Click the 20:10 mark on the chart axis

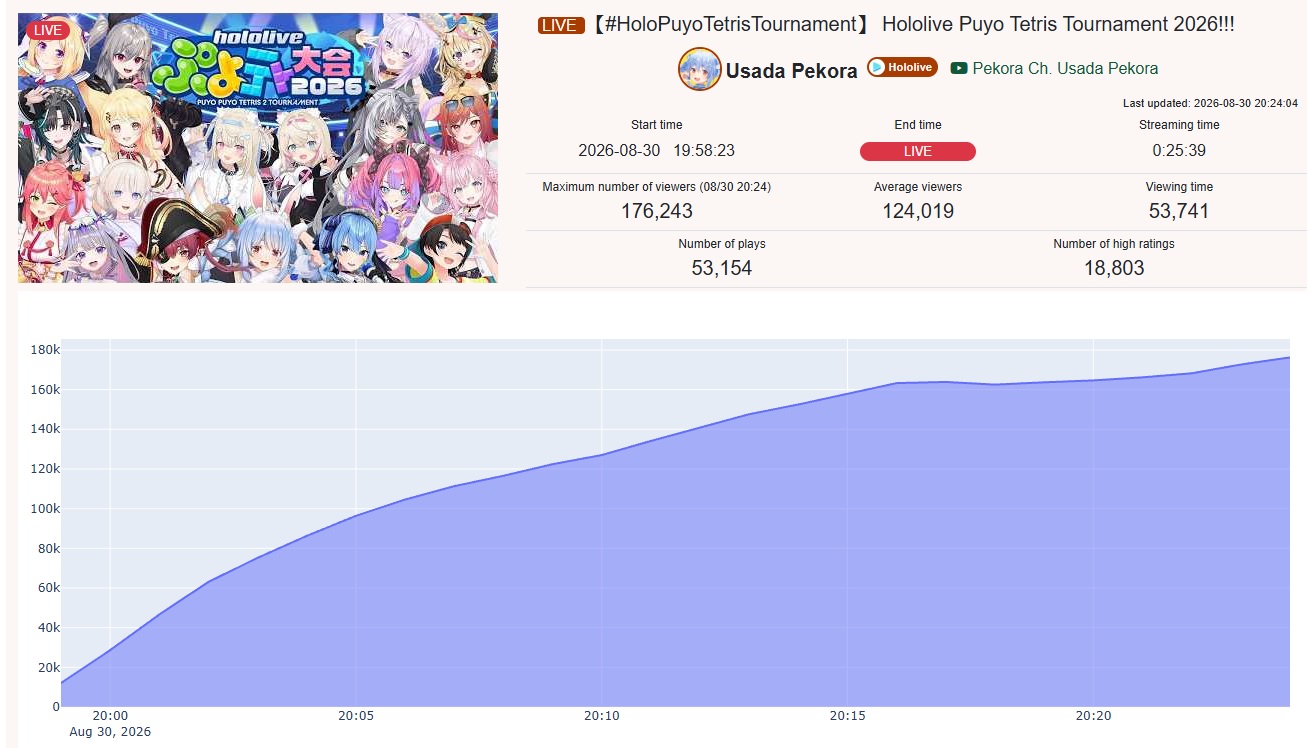coord(601,716)
